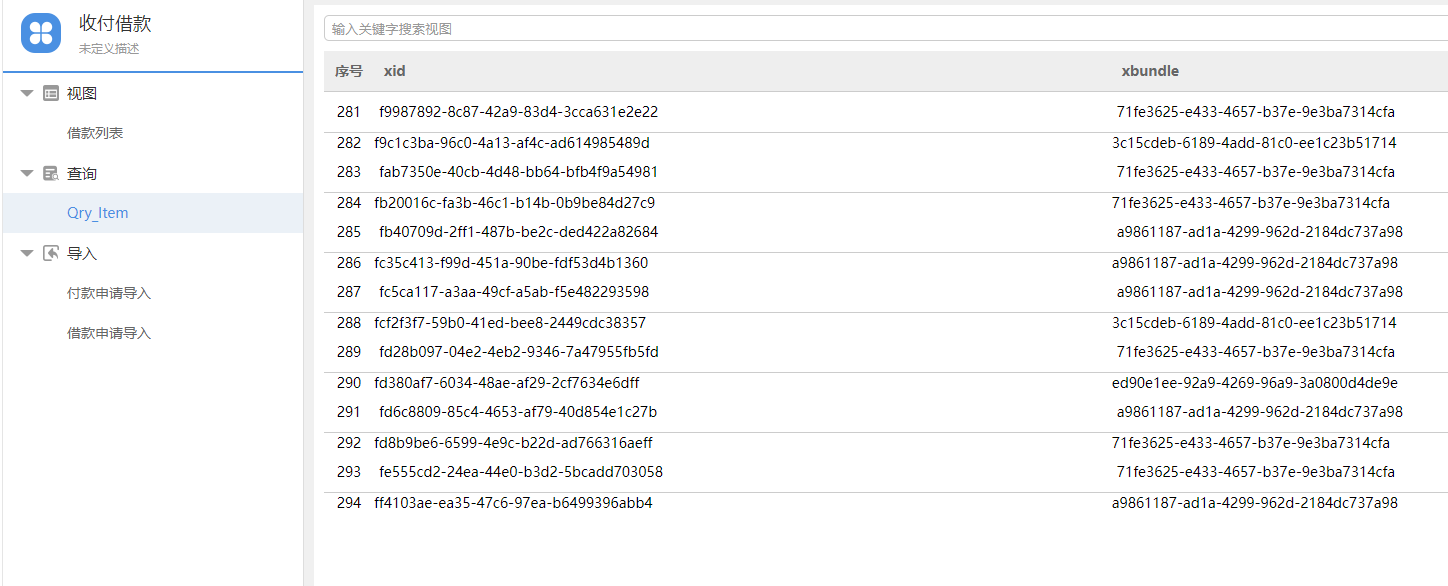Screen dimensions: 1448x586
Task: Click the 视图 list icon
Action: tap(50, 93)
